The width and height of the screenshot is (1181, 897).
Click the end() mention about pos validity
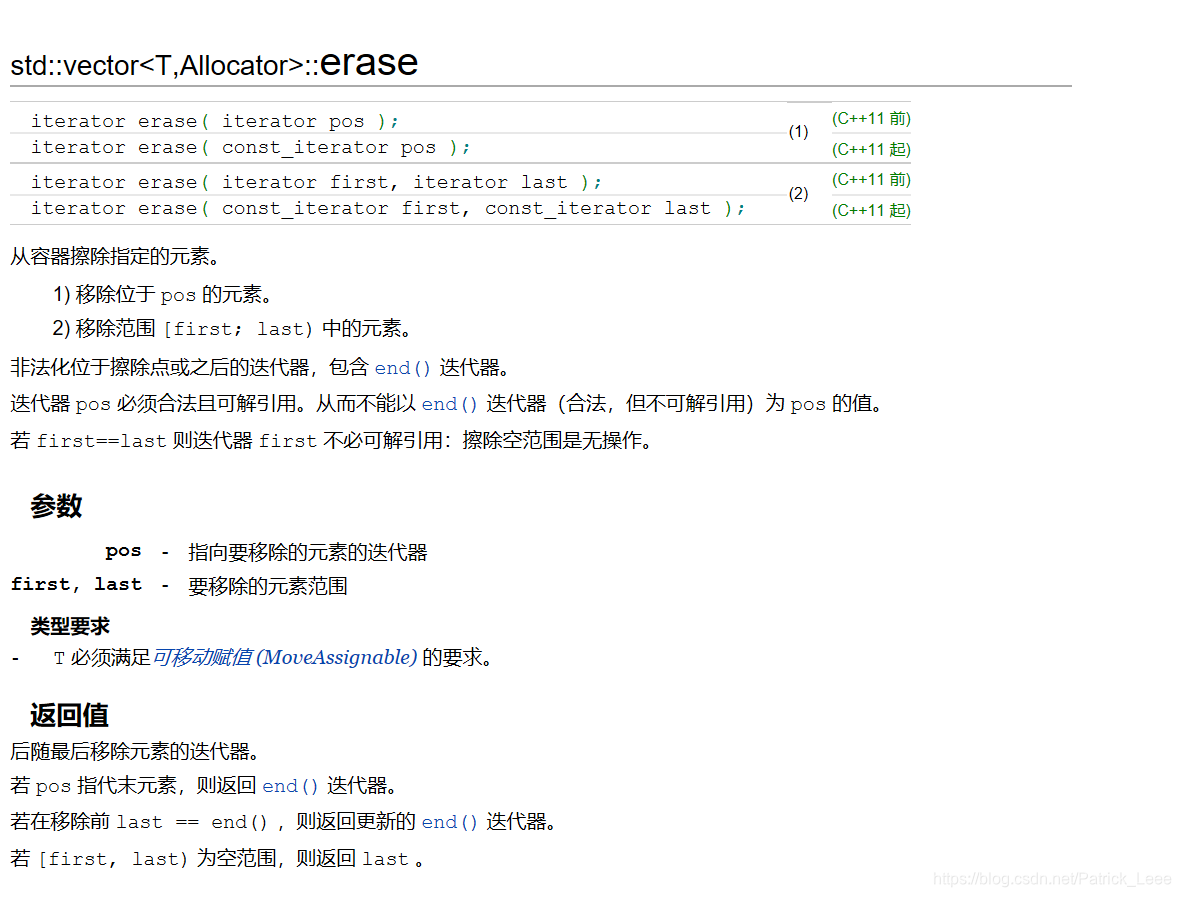pyautogui.click(x=449, y=403)
